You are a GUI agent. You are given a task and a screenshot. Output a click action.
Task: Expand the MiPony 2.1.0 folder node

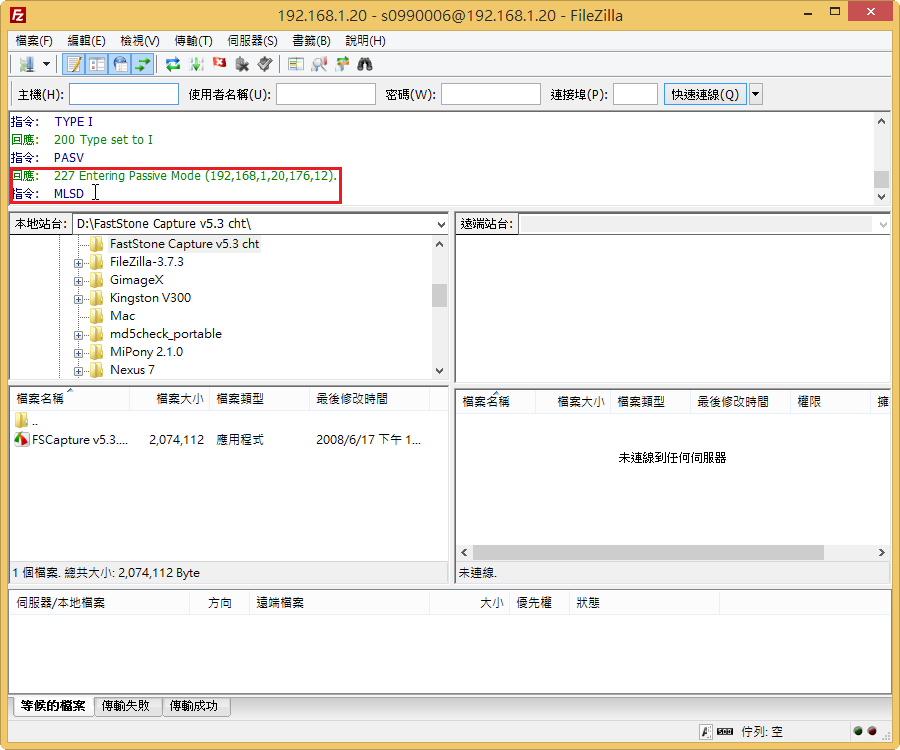[79, 353]
